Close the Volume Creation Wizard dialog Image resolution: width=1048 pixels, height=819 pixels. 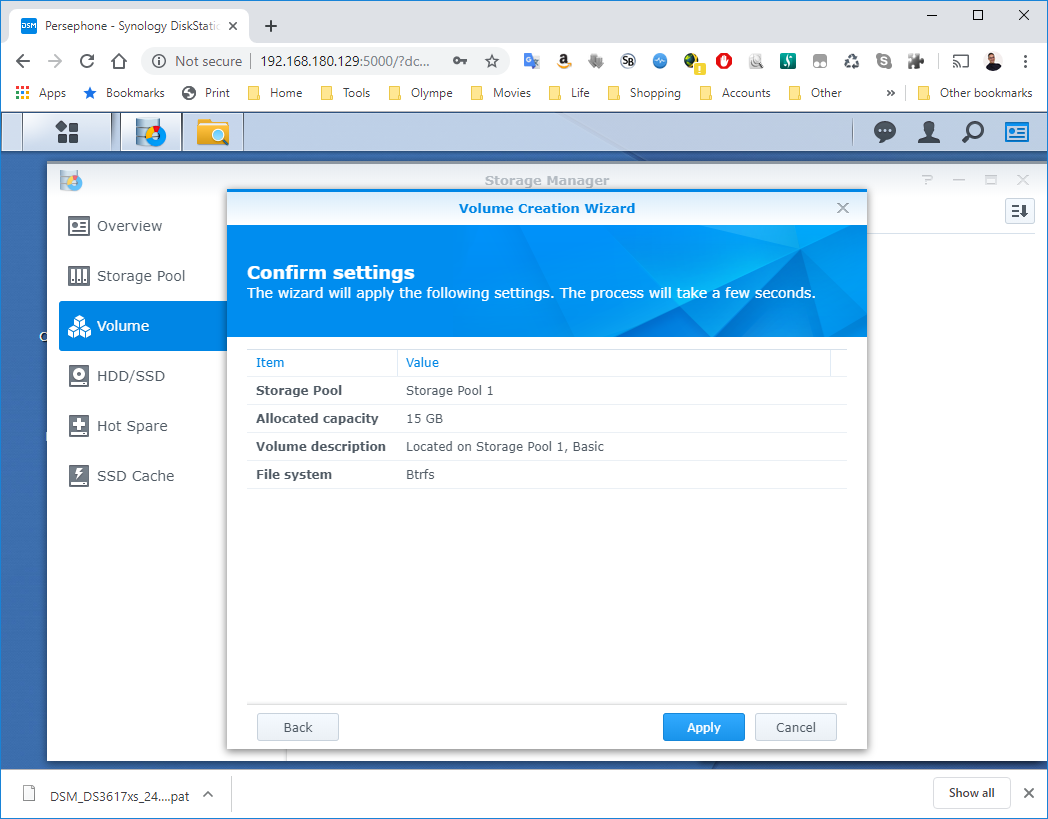click(843, 208)
